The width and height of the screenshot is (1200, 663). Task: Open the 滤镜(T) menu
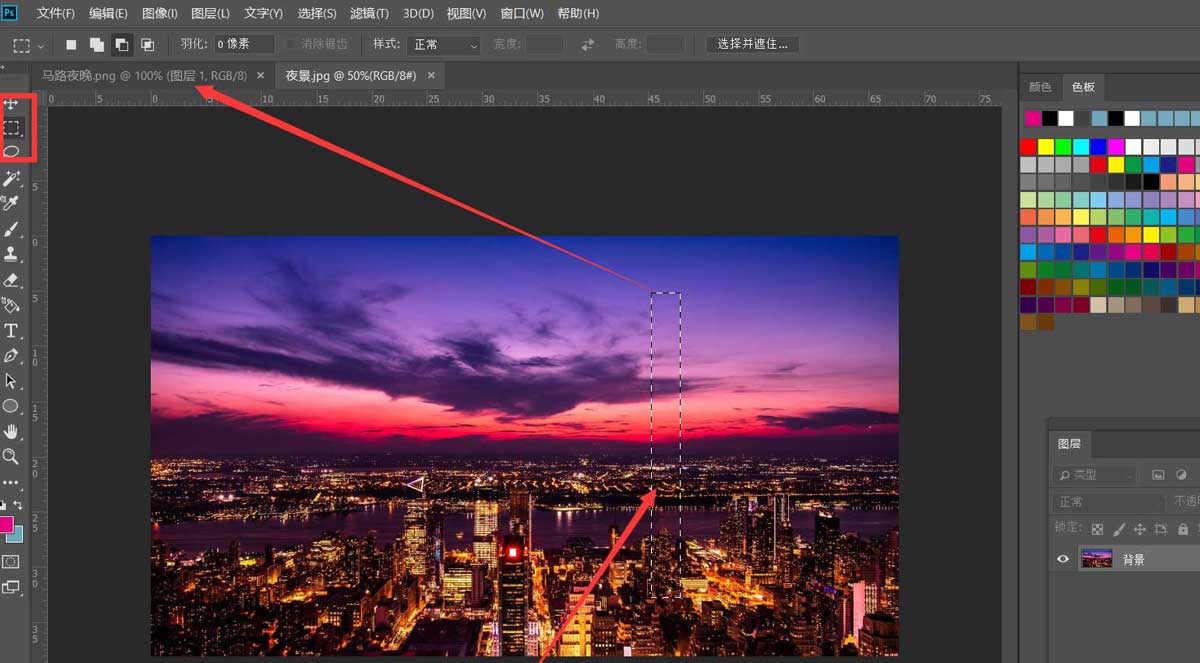tap(370, 13)
